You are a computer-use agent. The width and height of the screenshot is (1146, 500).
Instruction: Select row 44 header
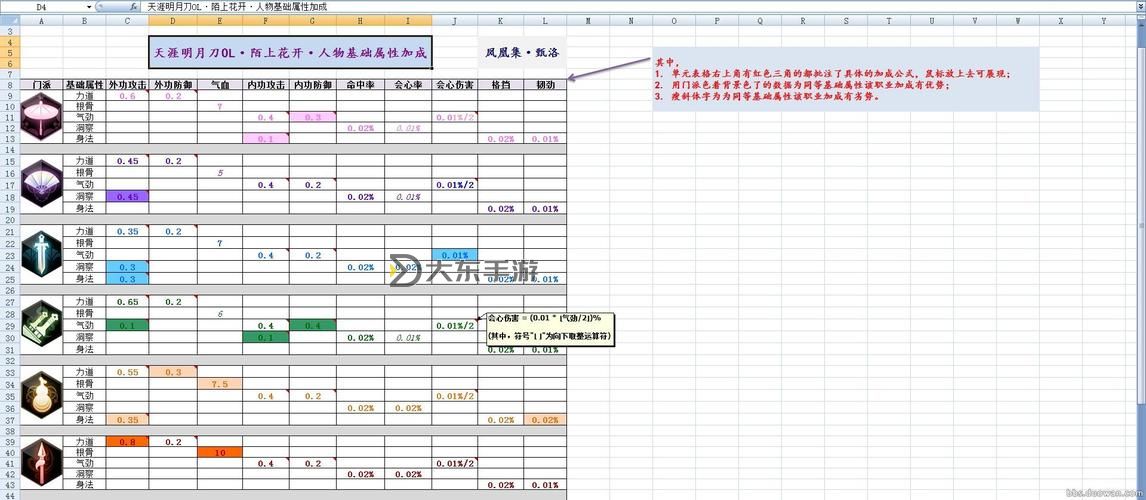[x=9, y=495]
